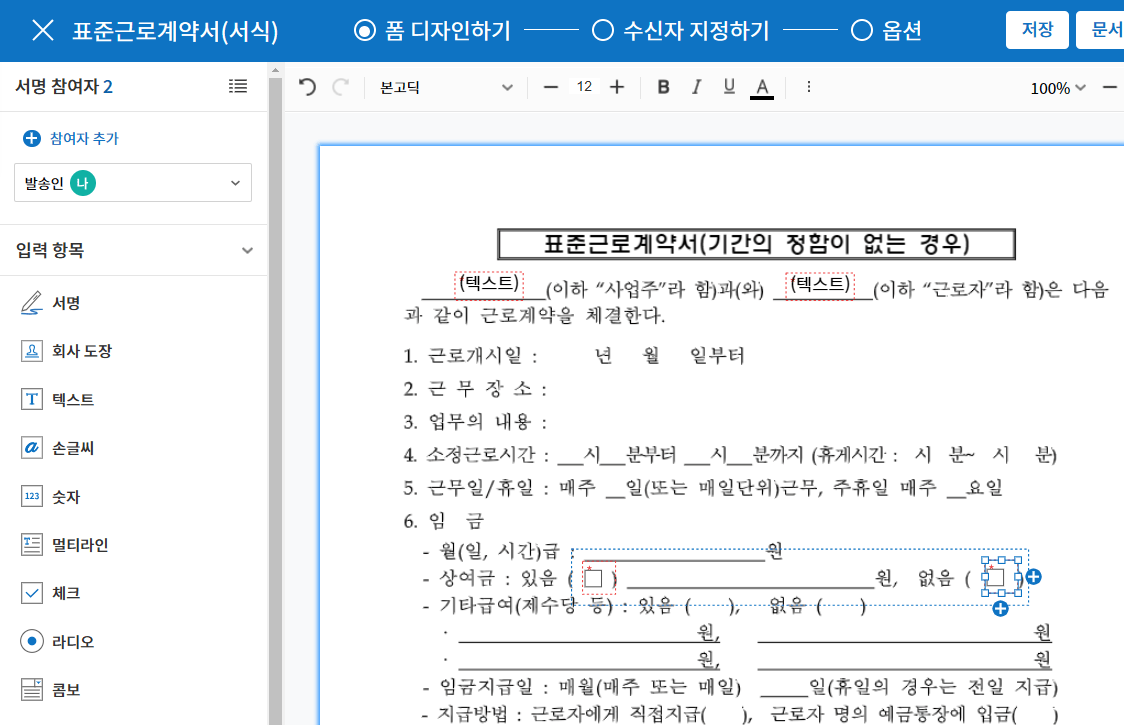Click the redo arrow icon
The image size is (1124, 725).
pyautogui.click(x=341, y=87)
